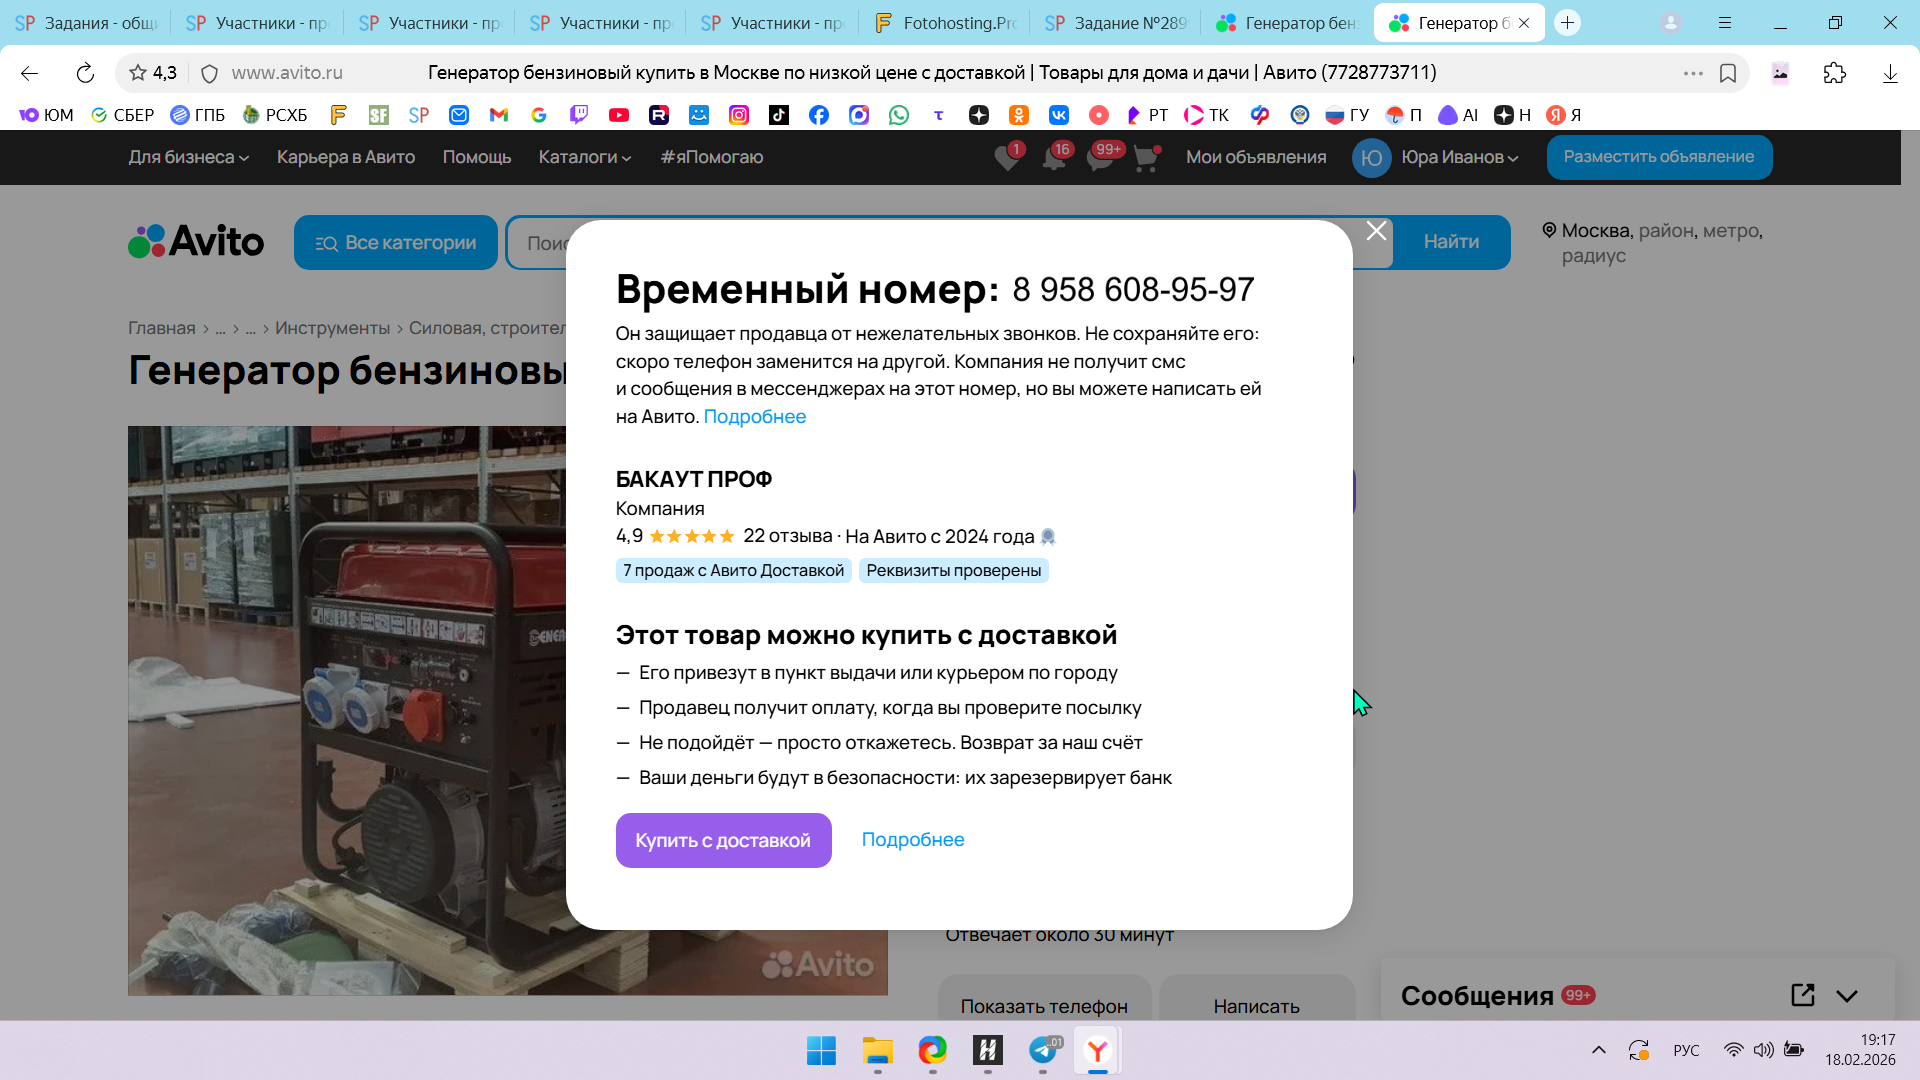Click Подробнее link next to buy button
The image size is (1920, 1080).
point(912,840)
